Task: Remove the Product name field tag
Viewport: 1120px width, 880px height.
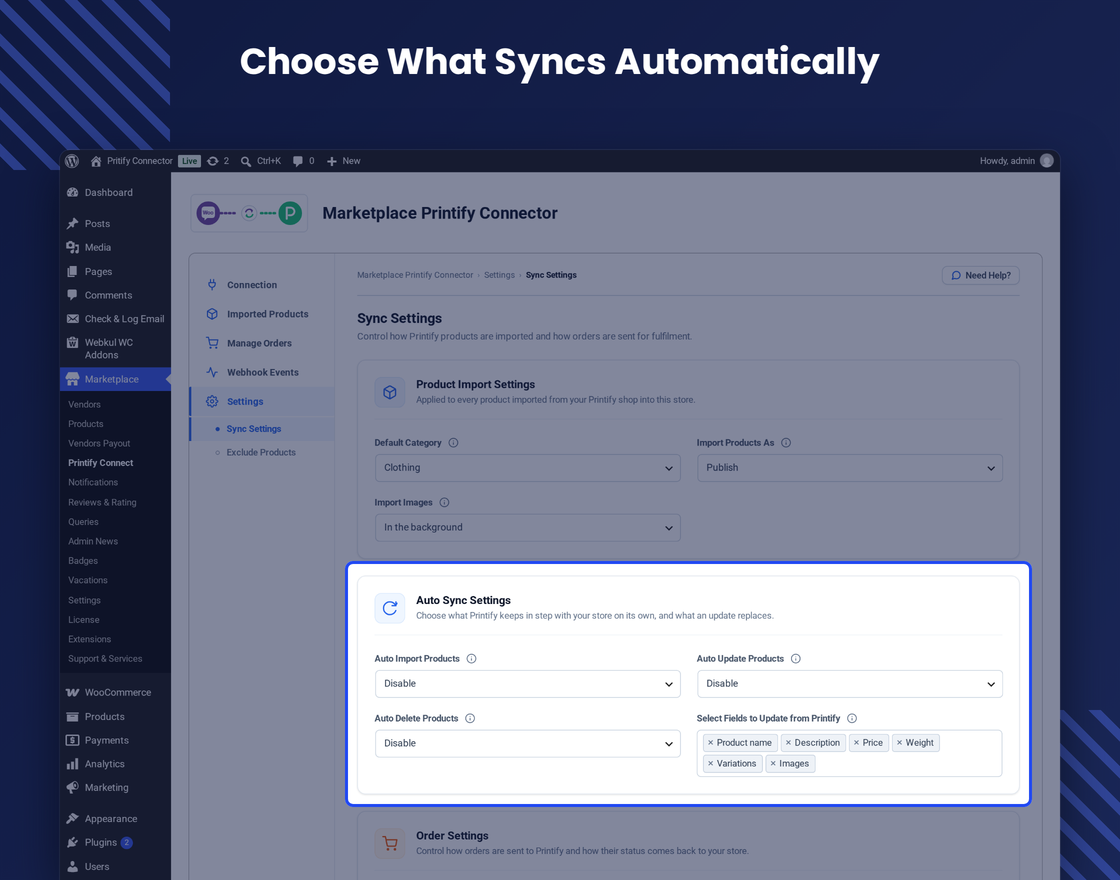Action: (711, 743)
